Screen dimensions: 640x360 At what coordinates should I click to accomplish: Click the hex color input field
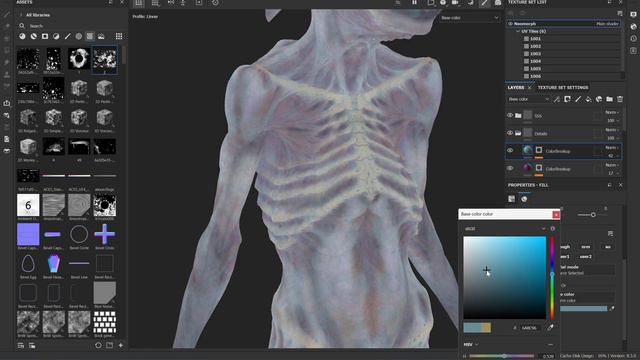point(529,327)
